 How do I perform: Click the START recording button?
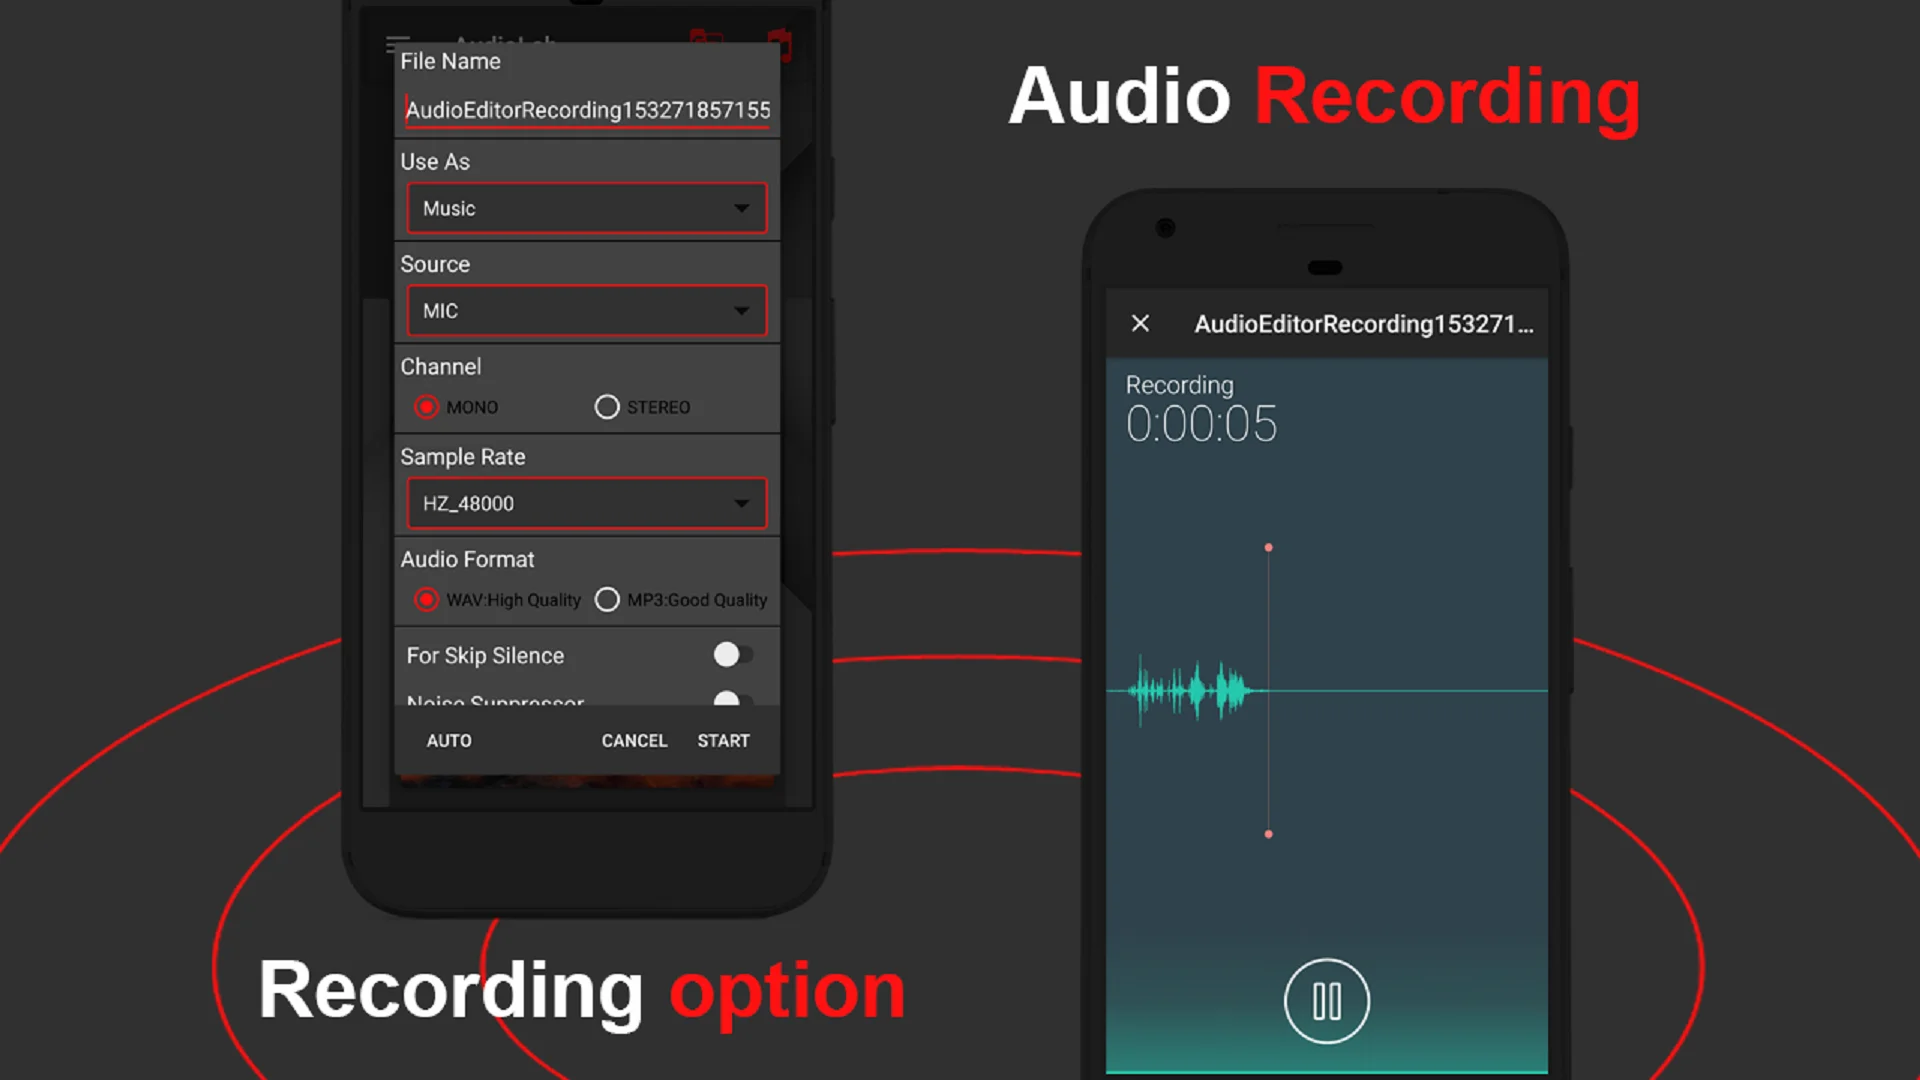[x=723, y=740]
